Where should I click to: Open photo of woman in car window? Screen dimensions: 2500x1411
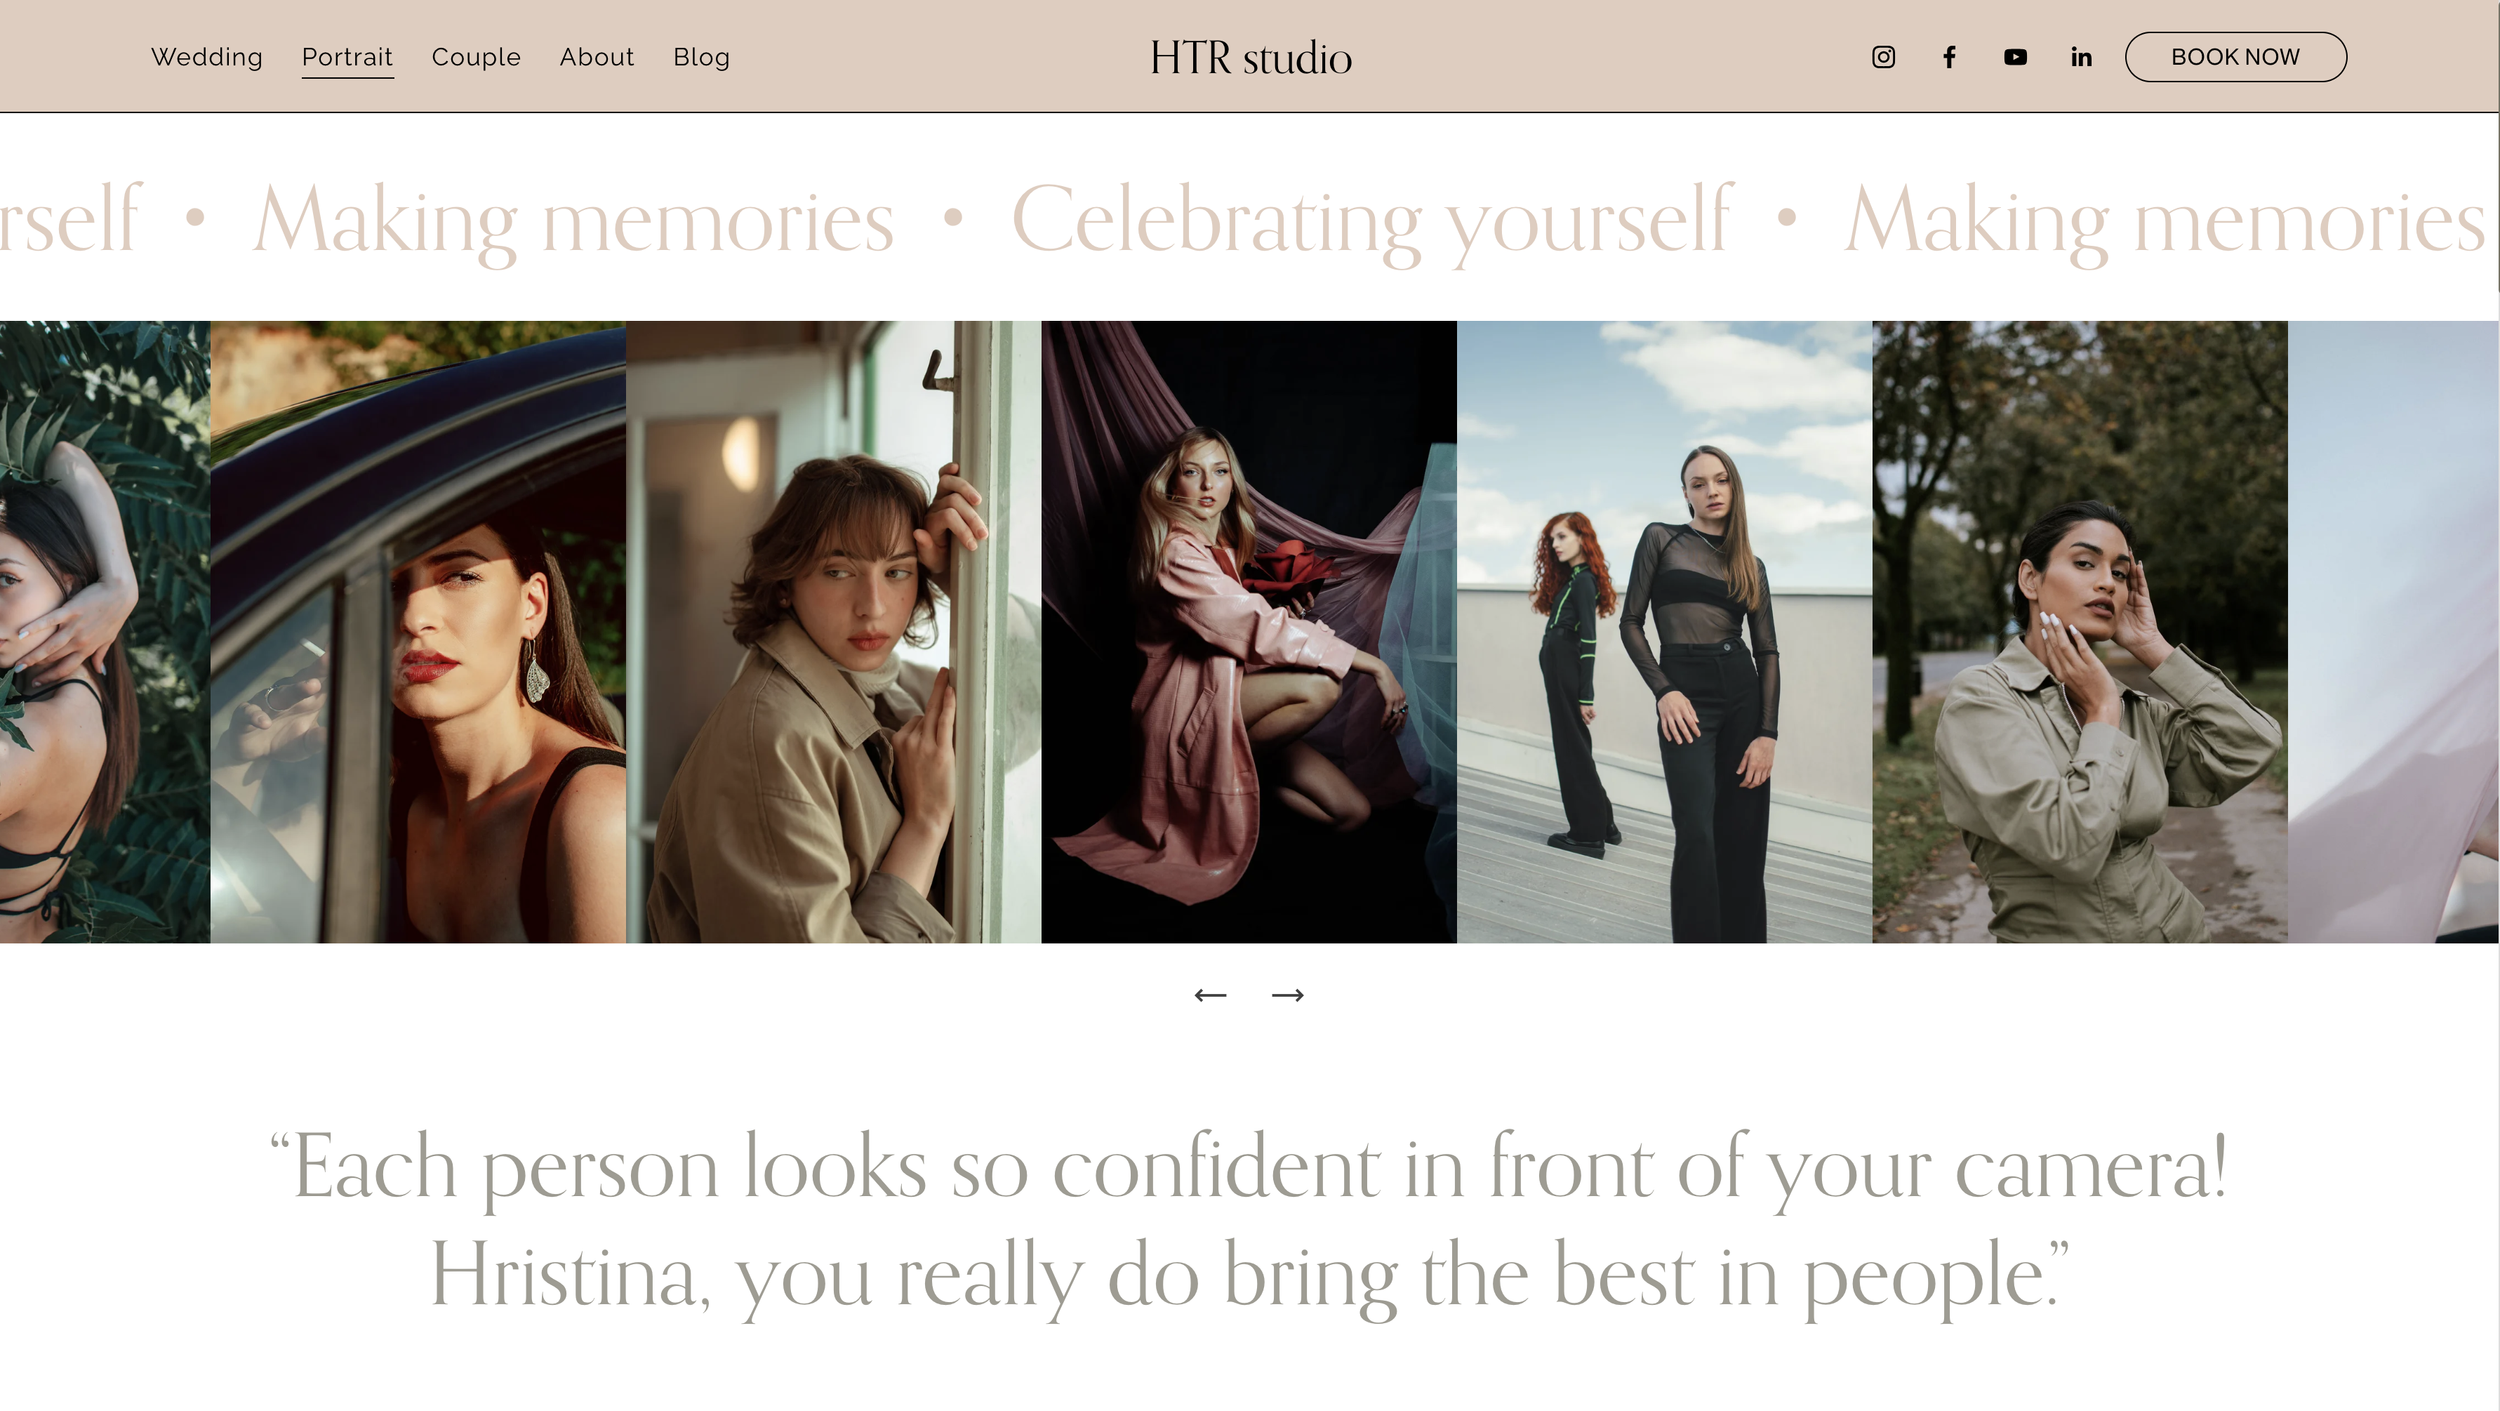(x=418, y=632)
